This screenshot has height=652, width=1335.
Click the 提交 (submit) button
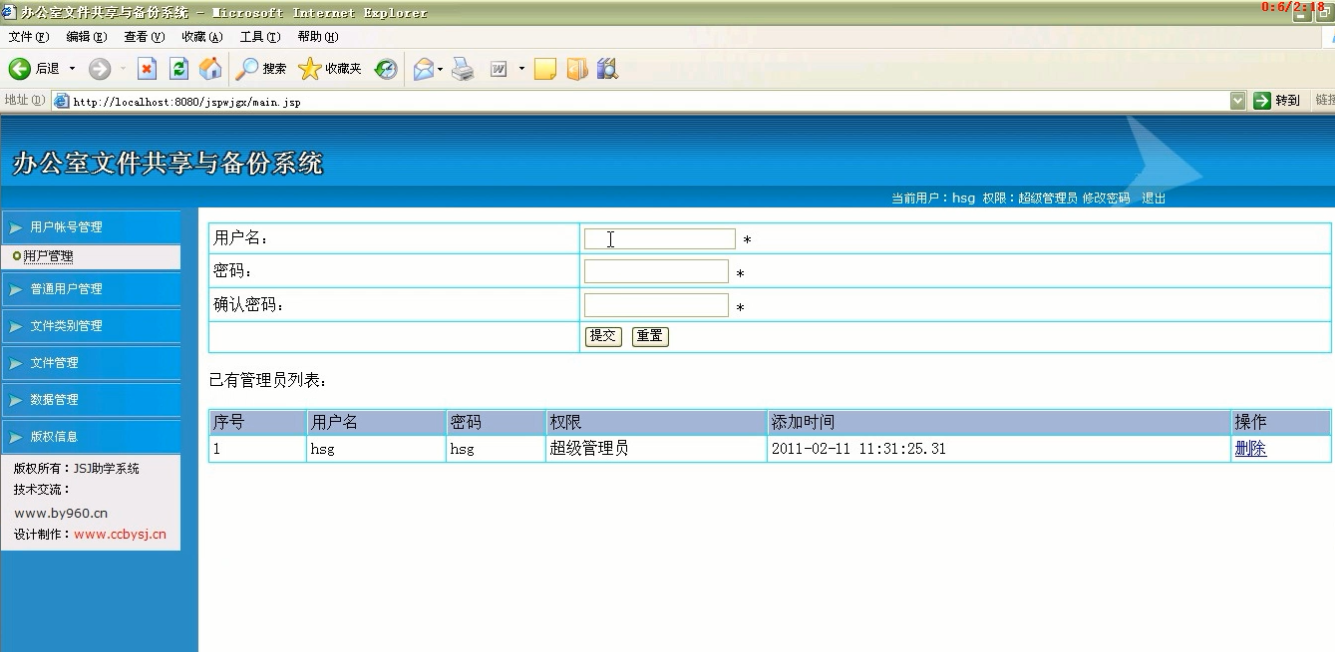click(603, 336)
